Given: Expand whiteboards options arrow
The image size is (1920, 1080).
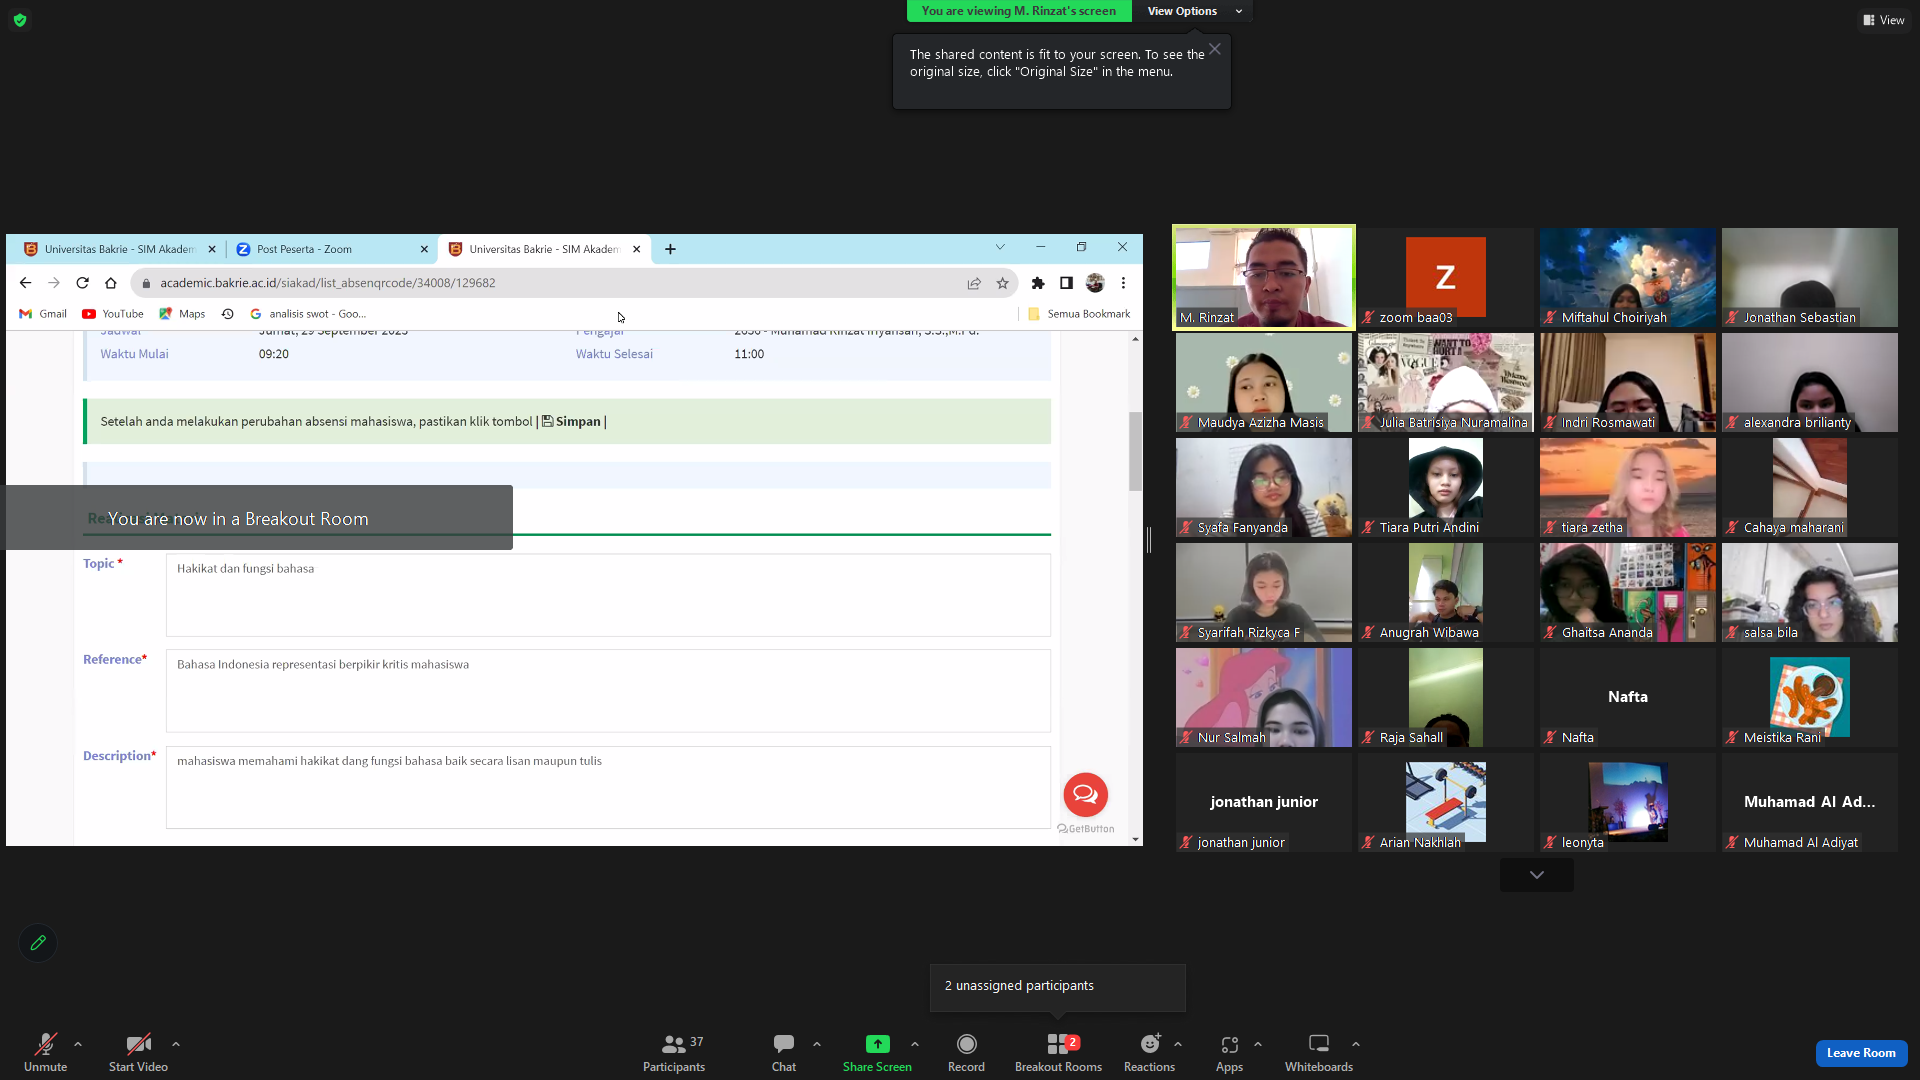Looking at the screenshot, I should click(x=1356, y=1044).
